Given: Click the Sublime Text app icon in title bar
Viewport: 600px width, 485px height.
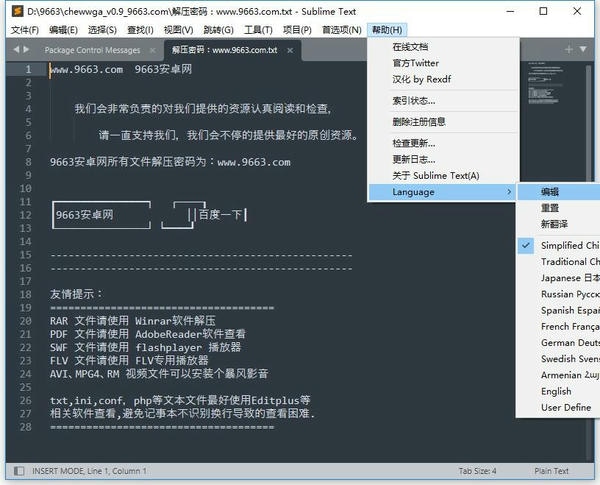Looking at the screenshot, I should pos(17,11).
